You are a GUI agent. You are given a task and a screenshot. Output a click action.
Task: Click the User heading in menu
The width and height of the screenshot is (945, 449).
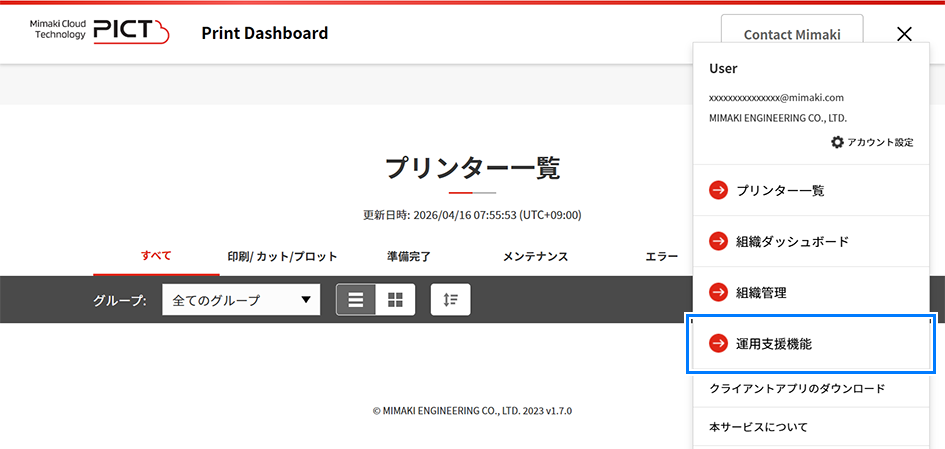click(723, 69)
